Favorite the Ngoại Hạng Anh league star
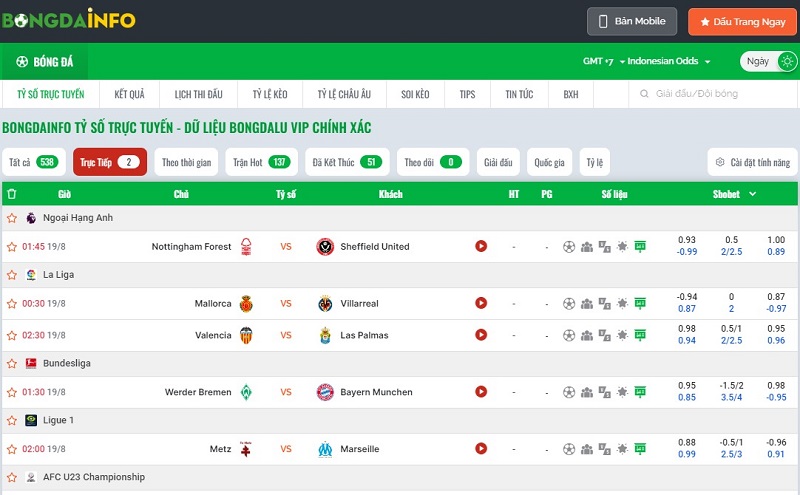The width and height of the screenshot is (800, 495). [x=12, y=218]
